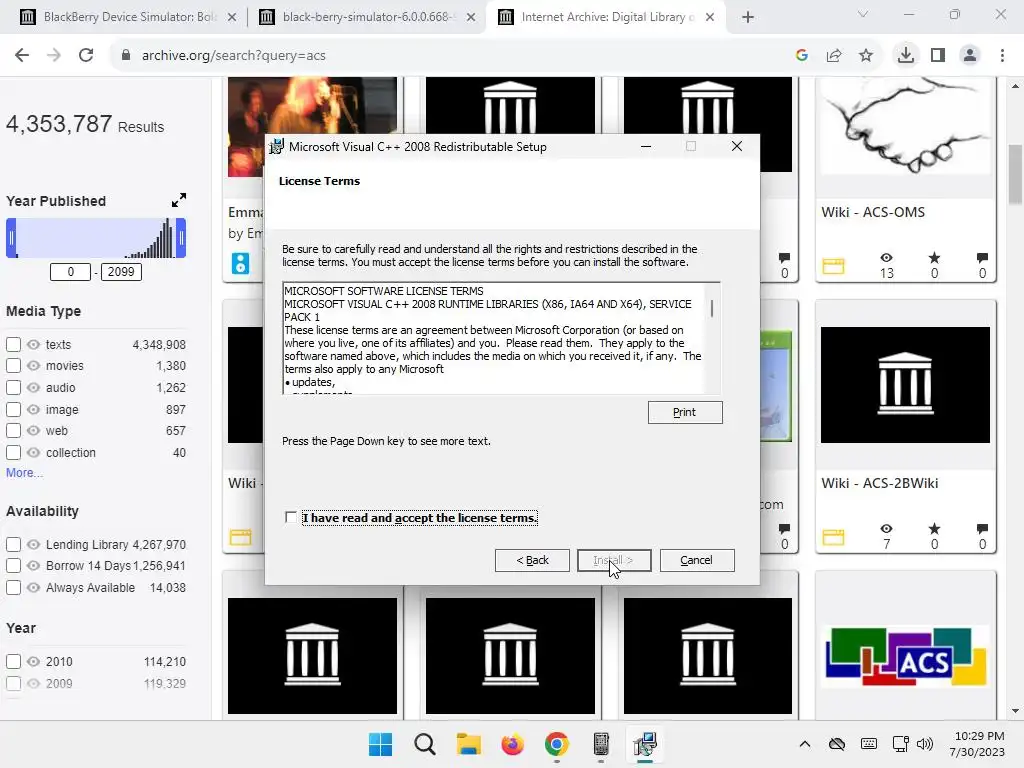Hide audio results with the eye icon
Screen dimensions: 1024x768
point(33,387)
